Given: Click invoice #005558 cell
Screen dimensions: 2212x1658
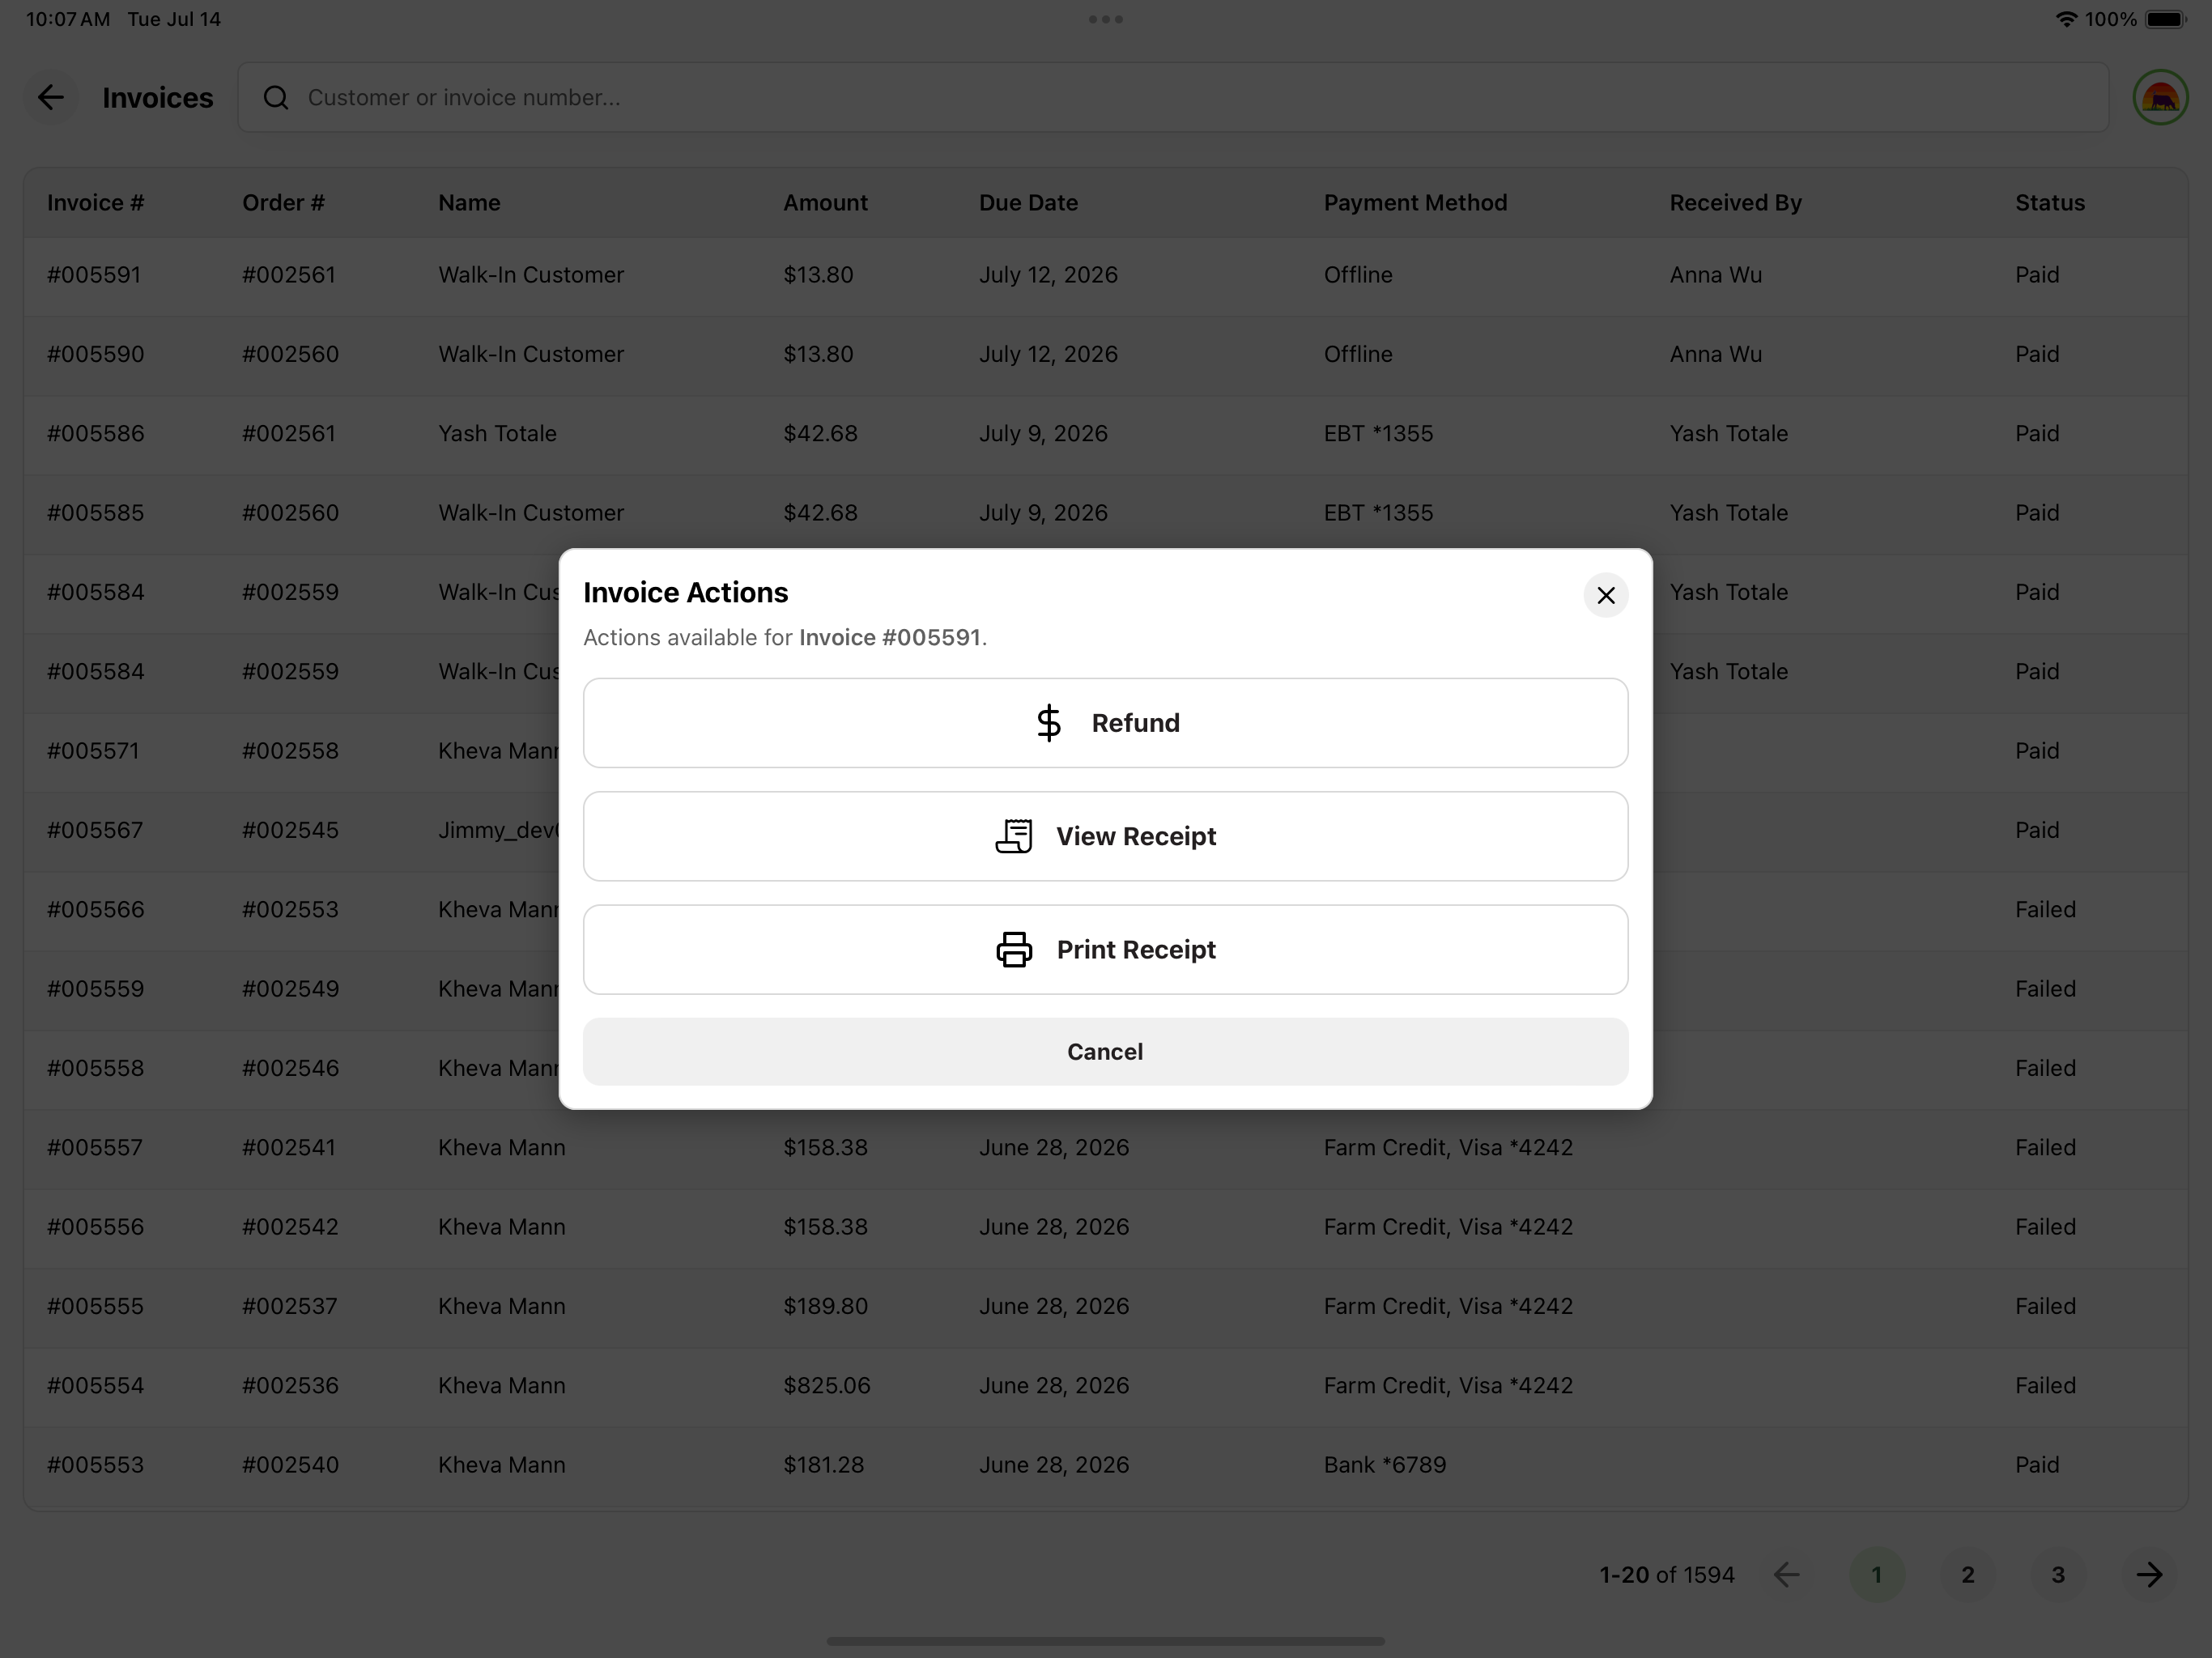Looking at the screenshot, I should (x=95, y=1068).
